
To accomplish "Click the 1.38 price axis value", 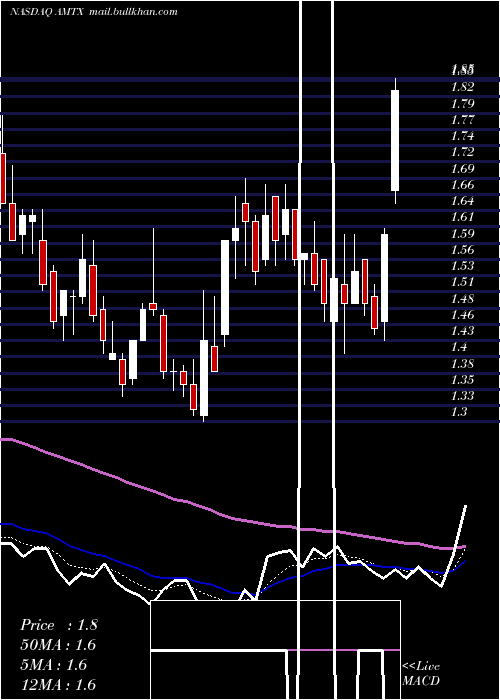I will click(462, 363).
